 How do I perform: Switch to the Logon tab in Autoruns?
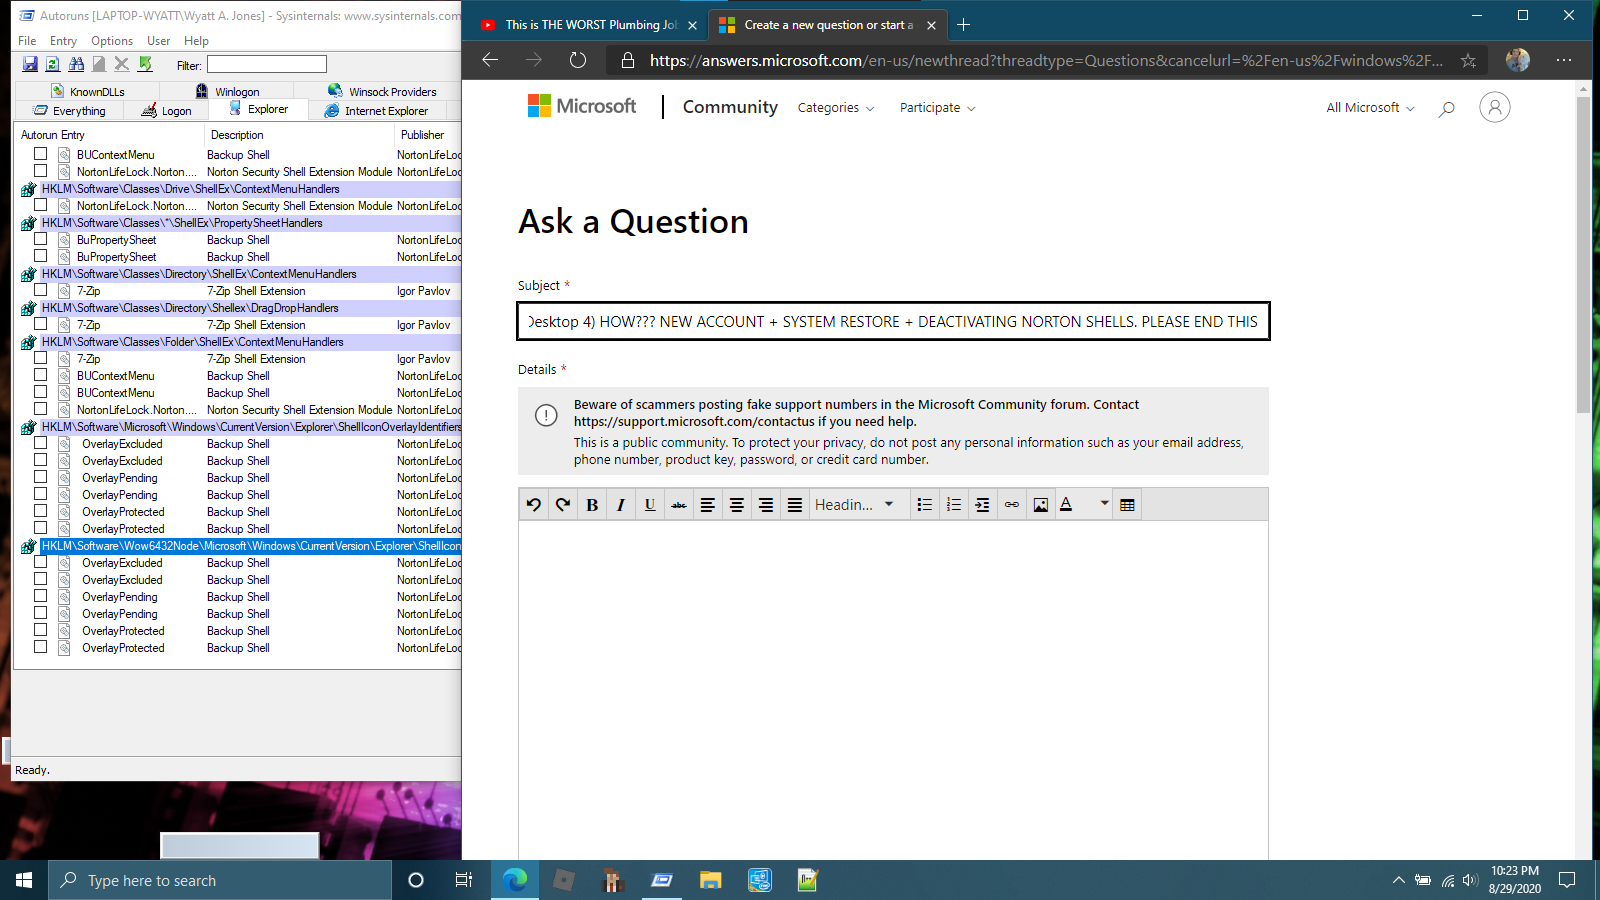click(167, 111)
